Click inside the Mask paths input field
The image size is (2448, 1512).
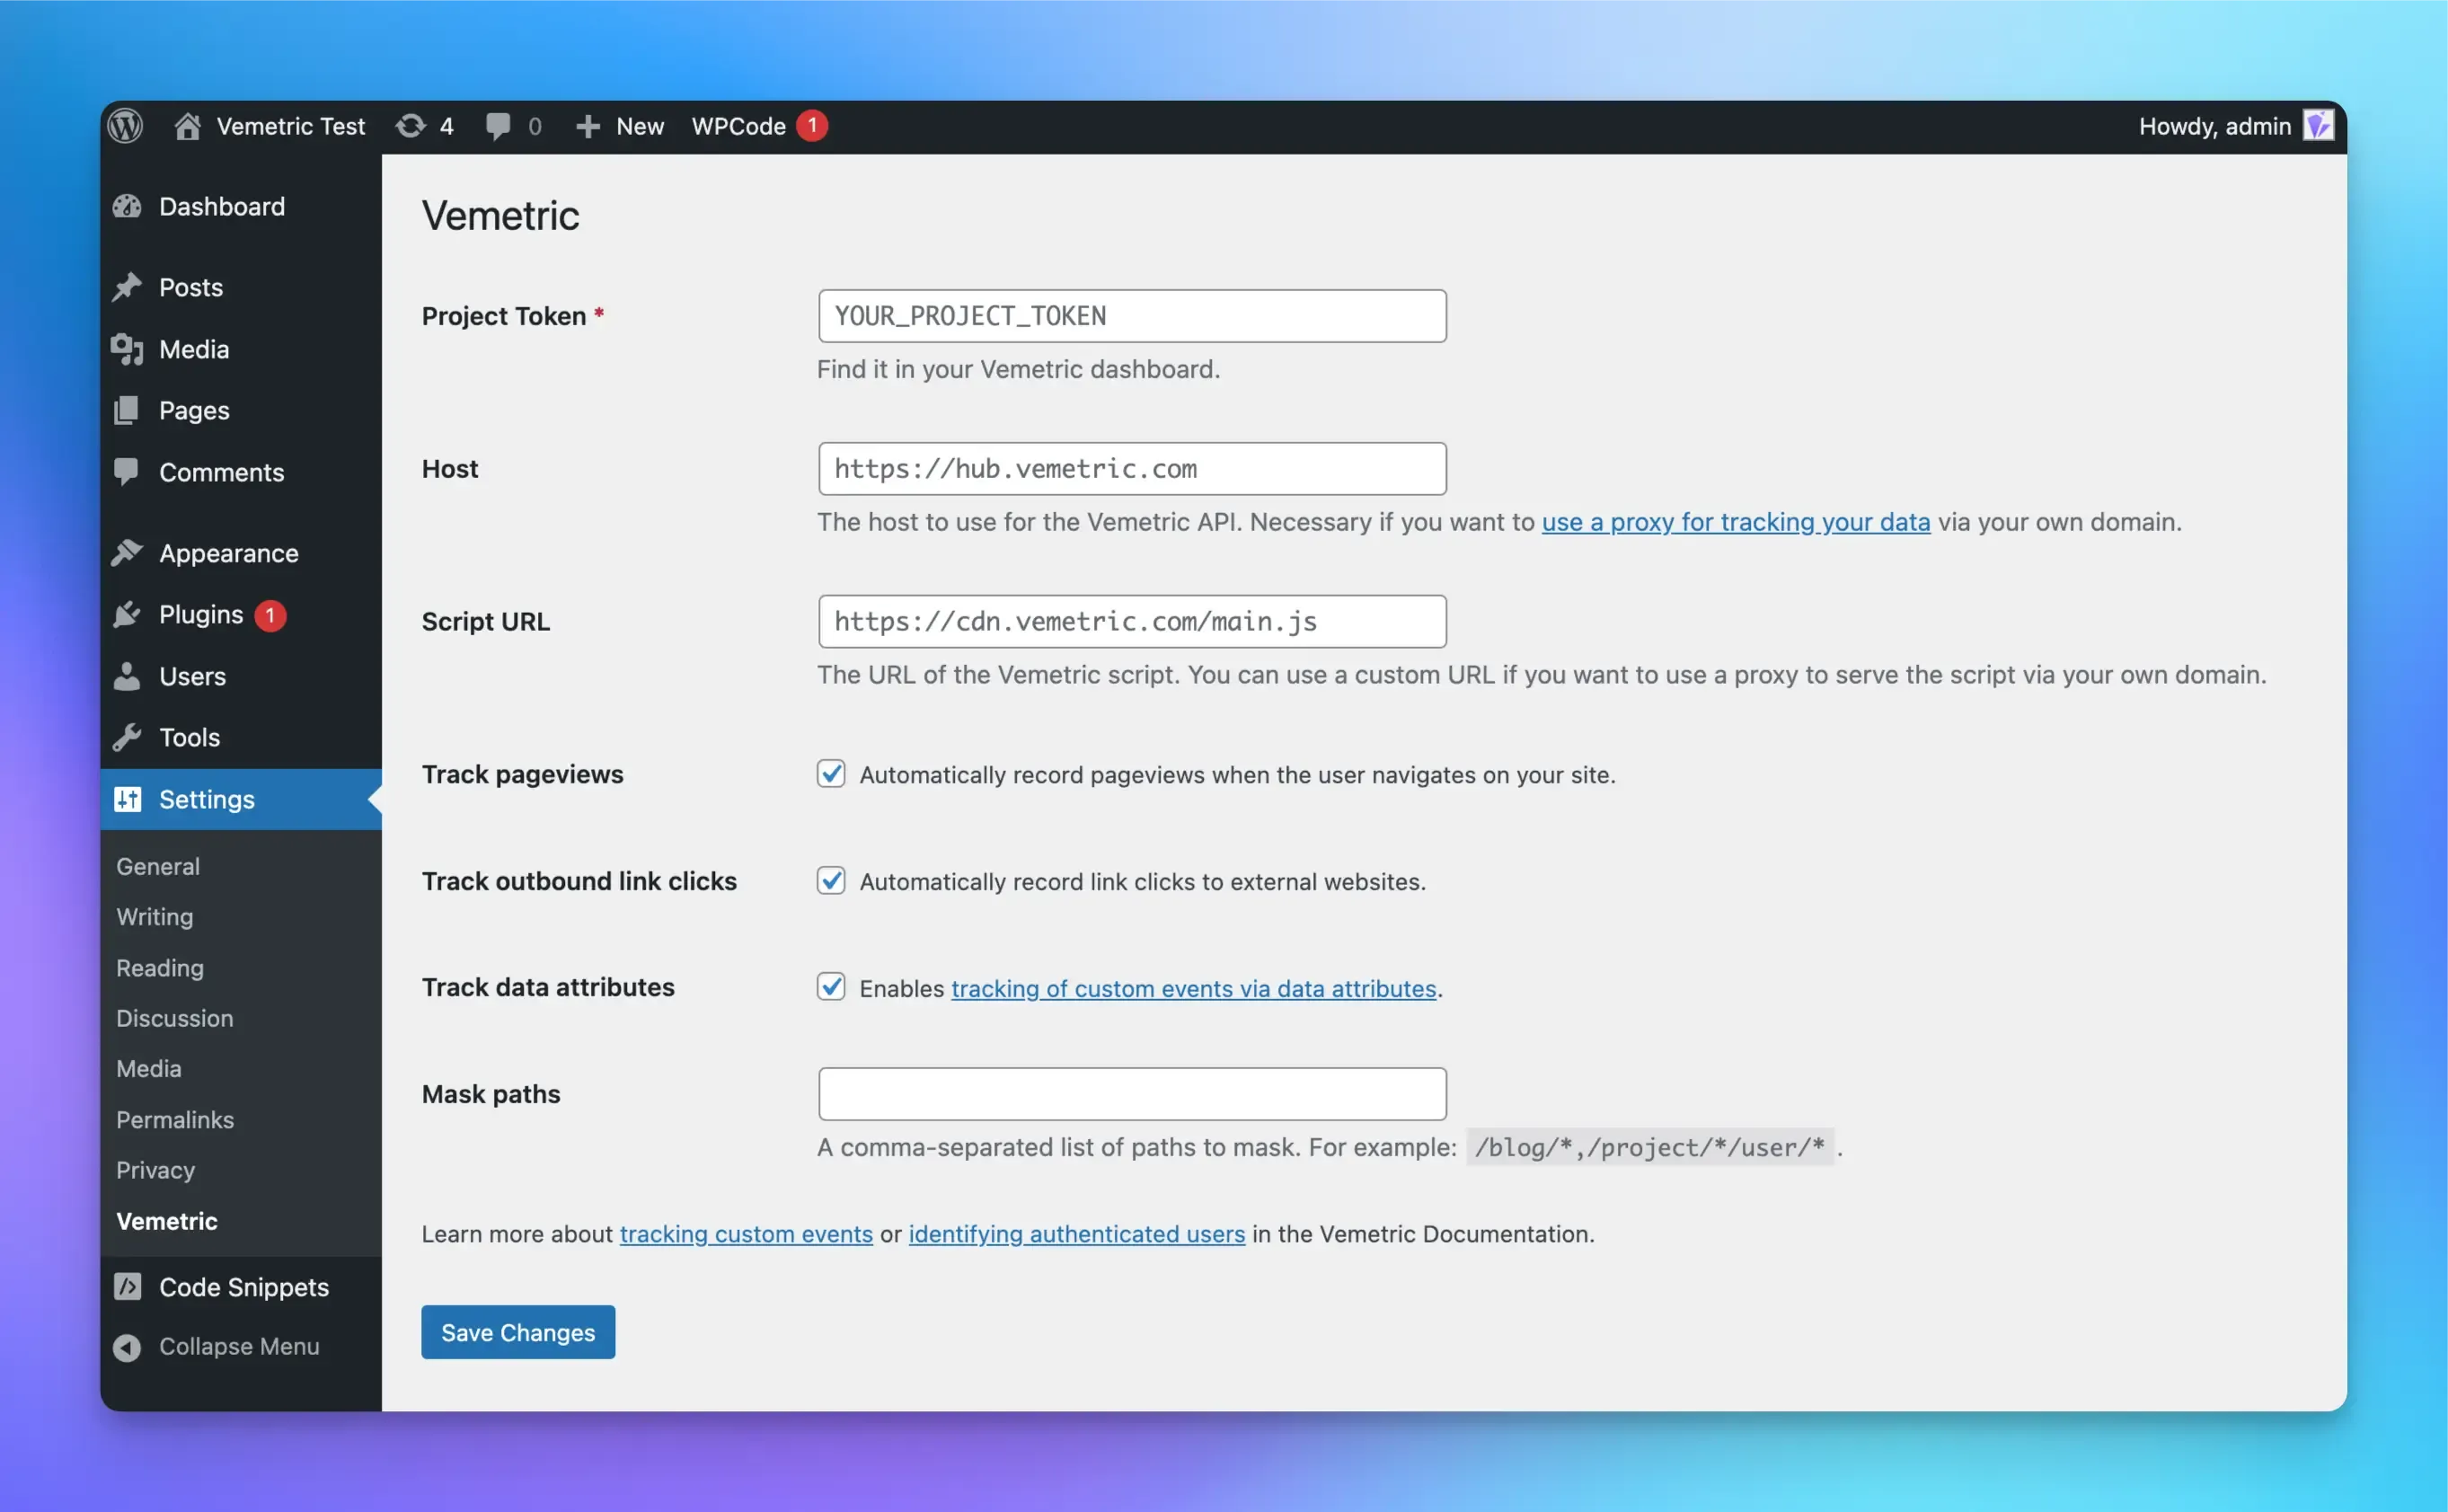[x=1131, y=1093]
